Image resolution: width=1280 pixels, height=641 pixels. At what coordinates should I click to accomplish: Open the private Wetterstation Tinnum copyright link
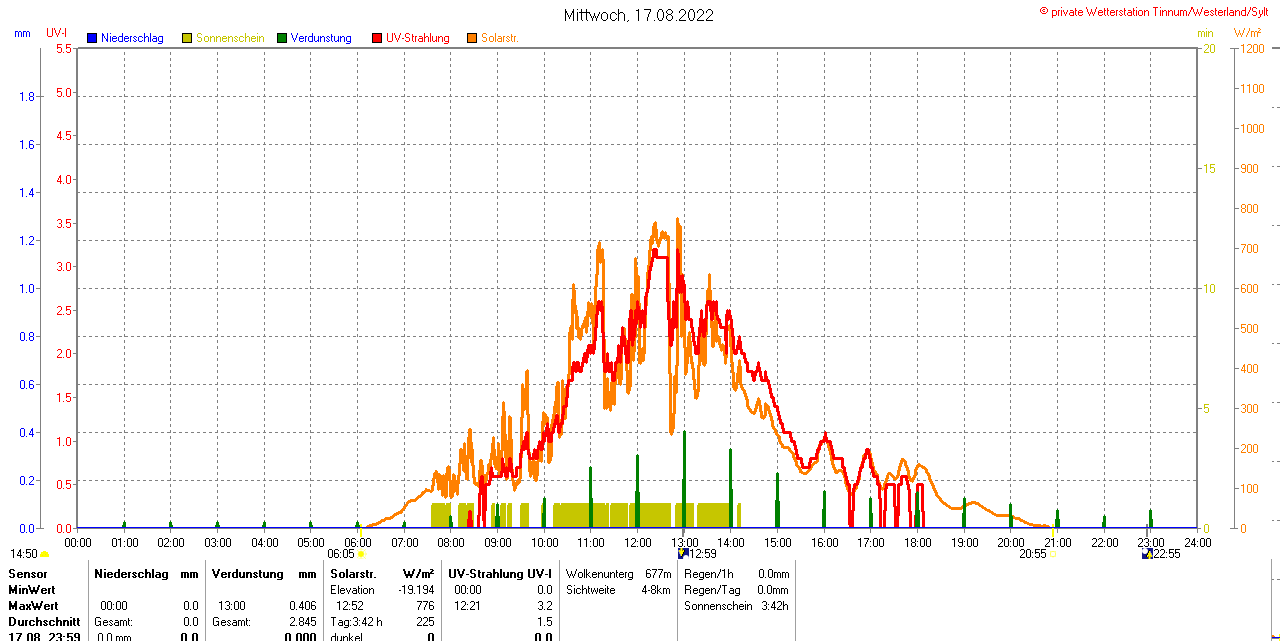(1158, 11)
